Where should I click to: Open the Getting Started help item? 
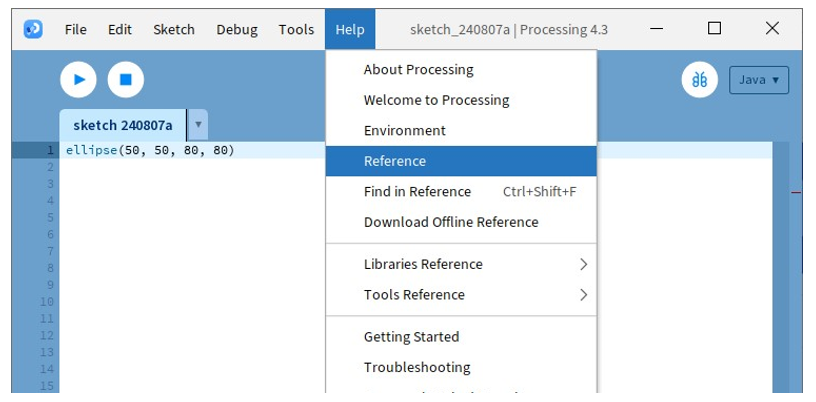(461, 337)
